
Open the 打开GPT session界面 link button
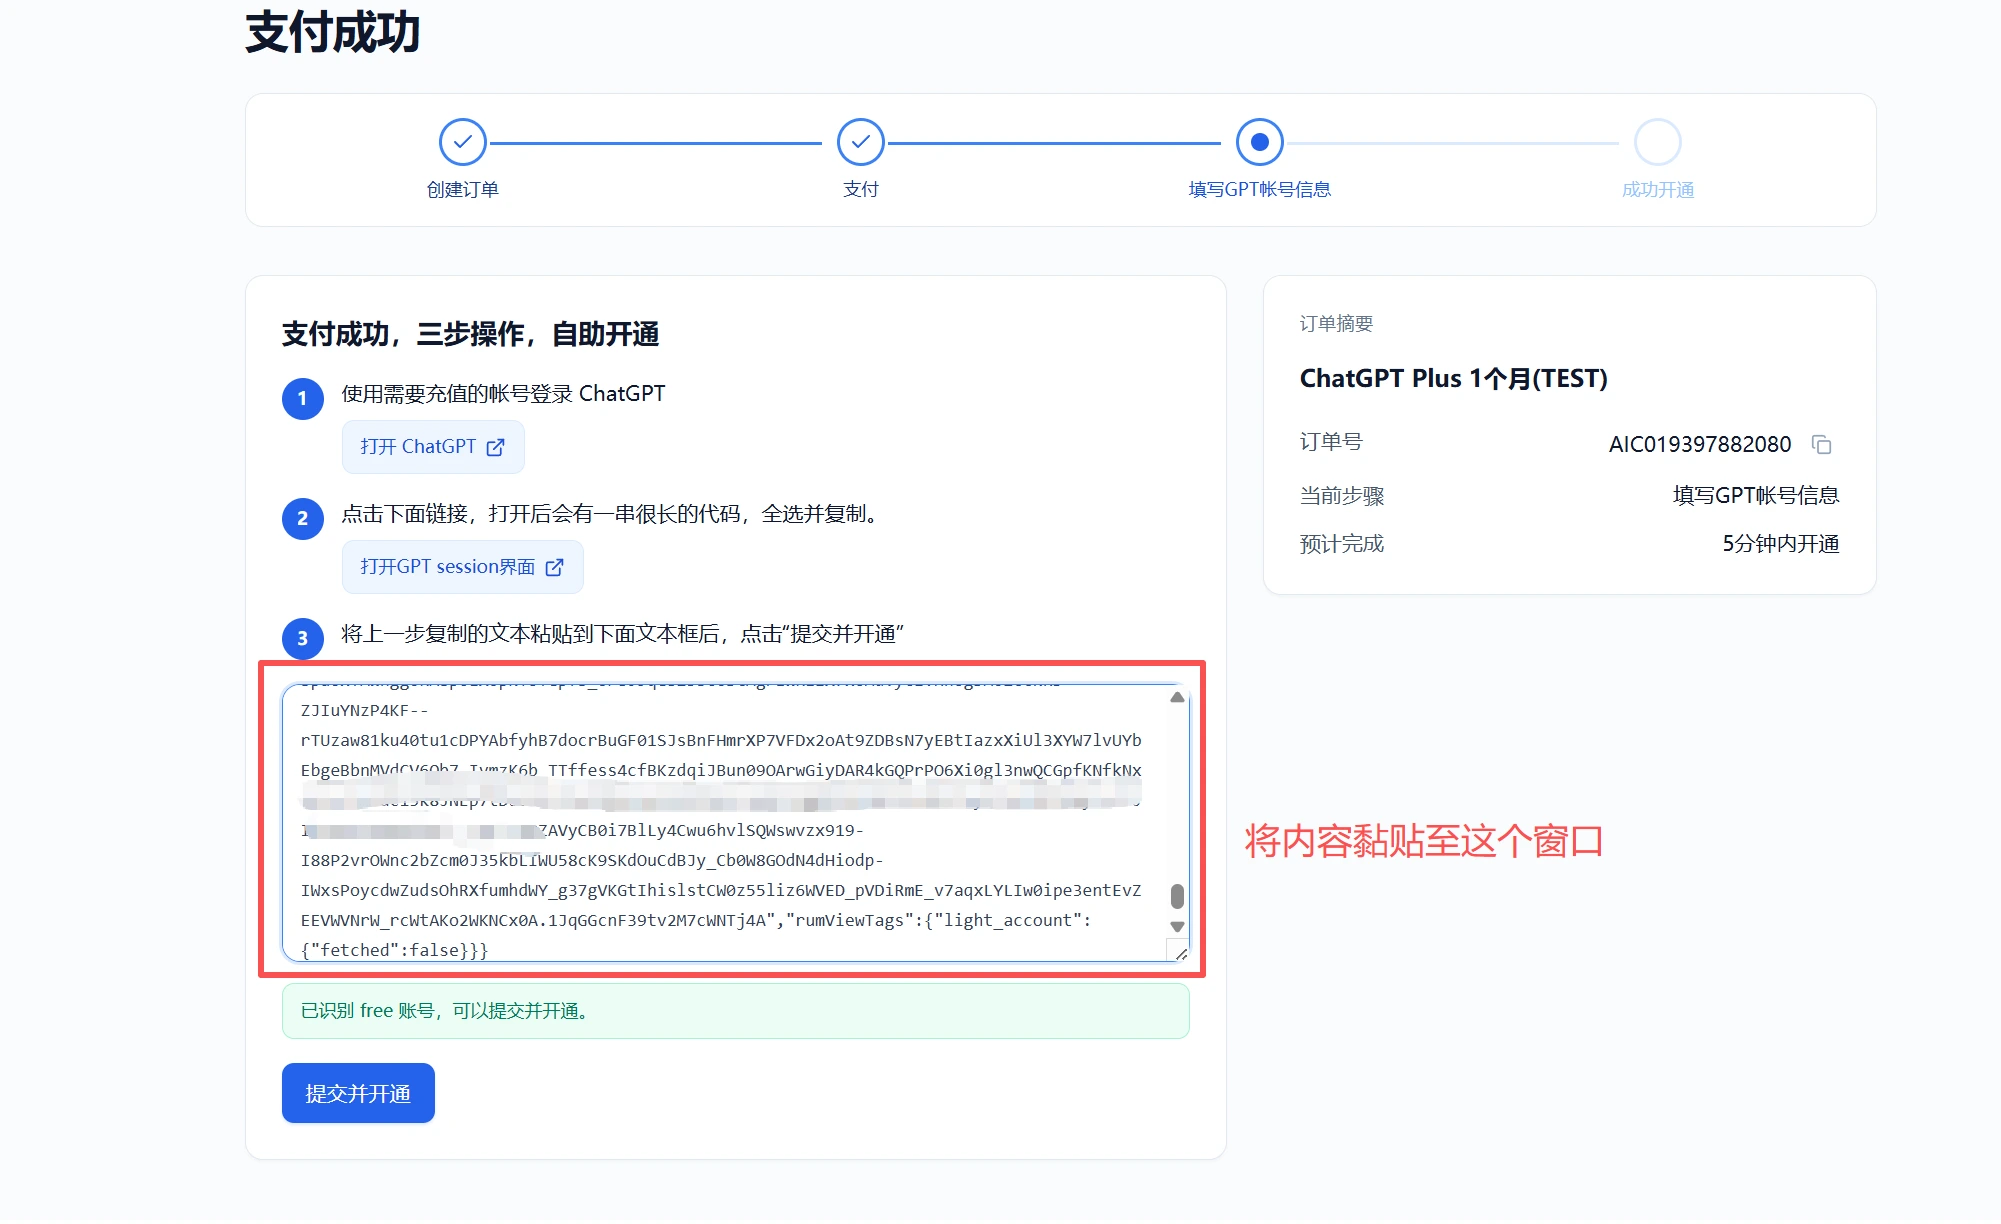pyautogui.click(x=462, y=567)
